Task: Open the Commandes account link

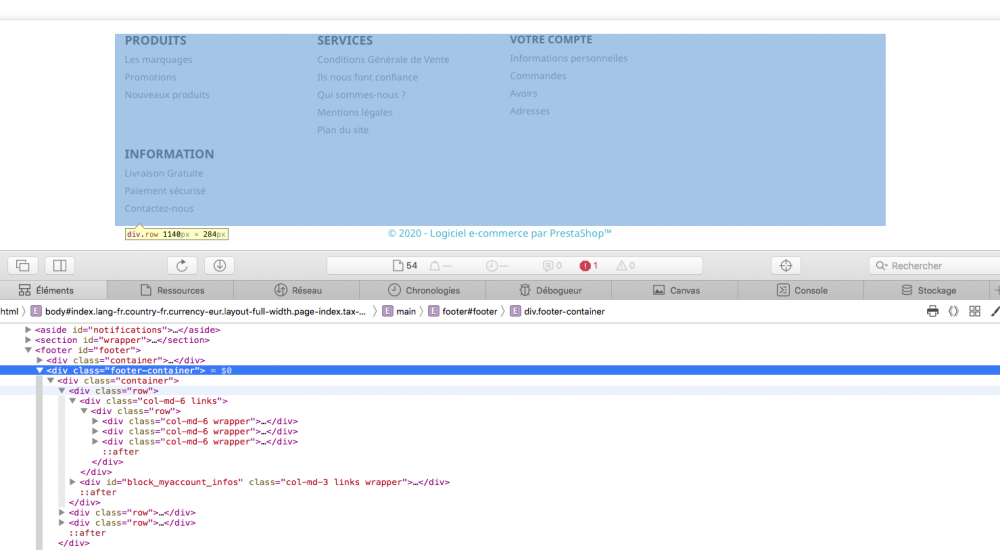Action: tap(538, 76)
